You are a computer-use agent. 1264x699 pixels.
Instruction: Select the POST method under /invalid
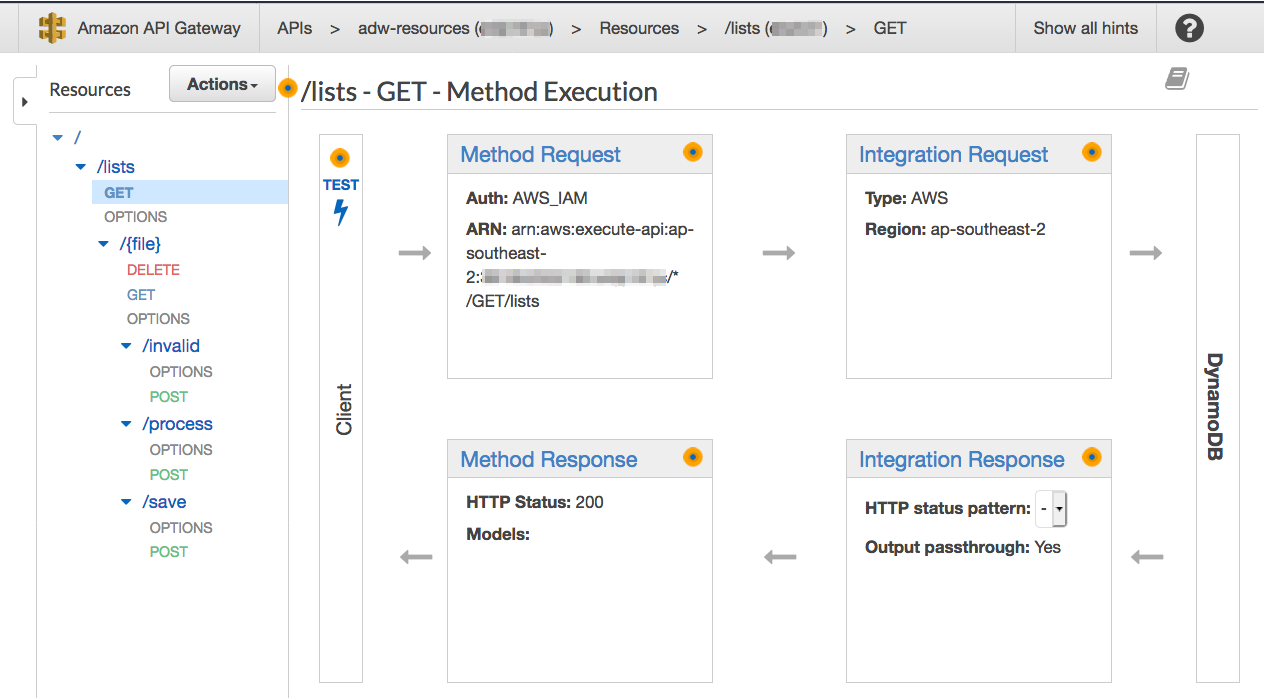(x=169, y=397)
